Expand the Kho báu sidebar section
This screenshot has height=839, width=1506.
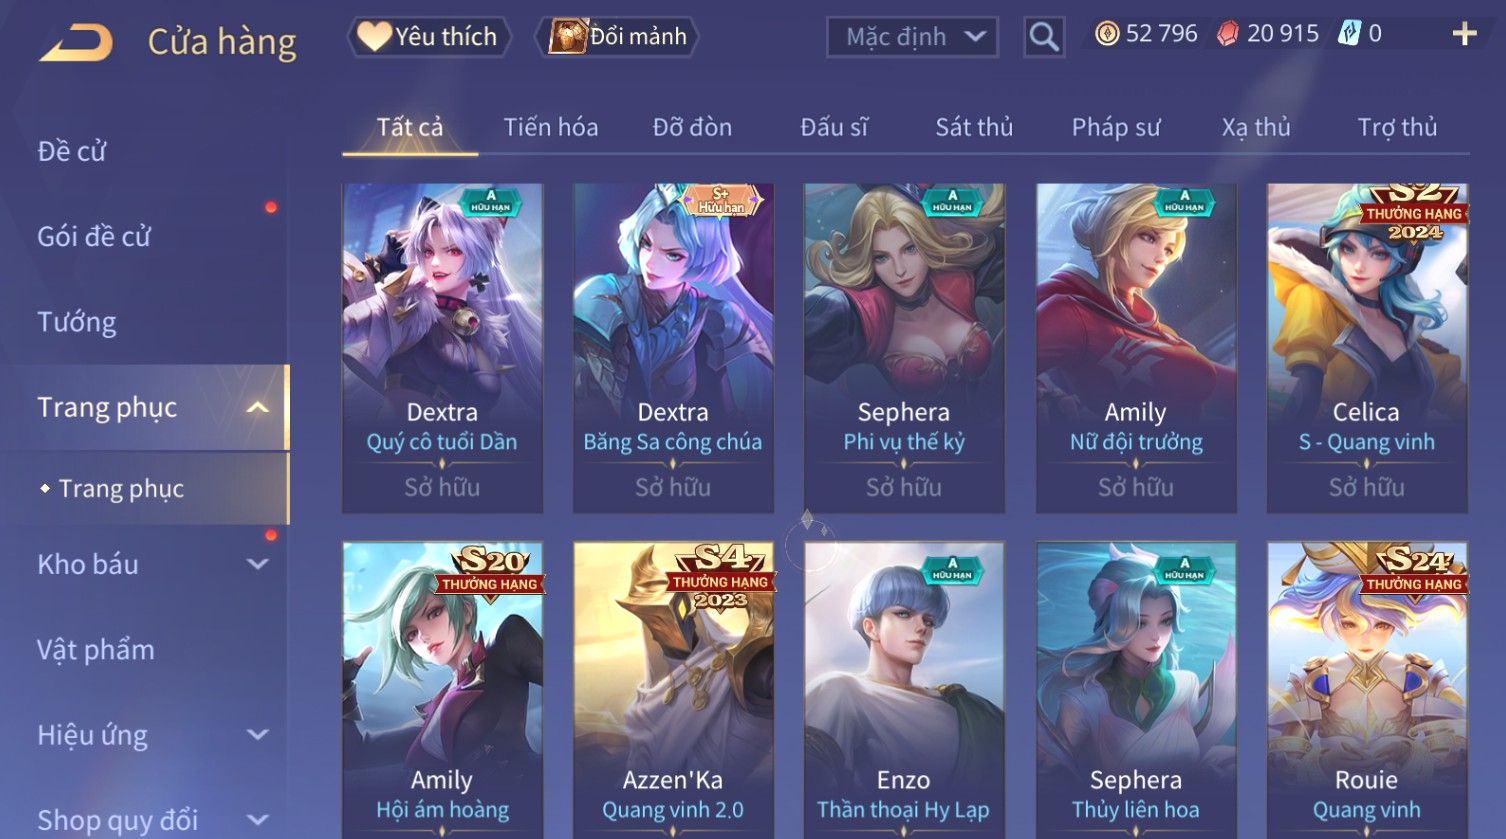point(257,564)
